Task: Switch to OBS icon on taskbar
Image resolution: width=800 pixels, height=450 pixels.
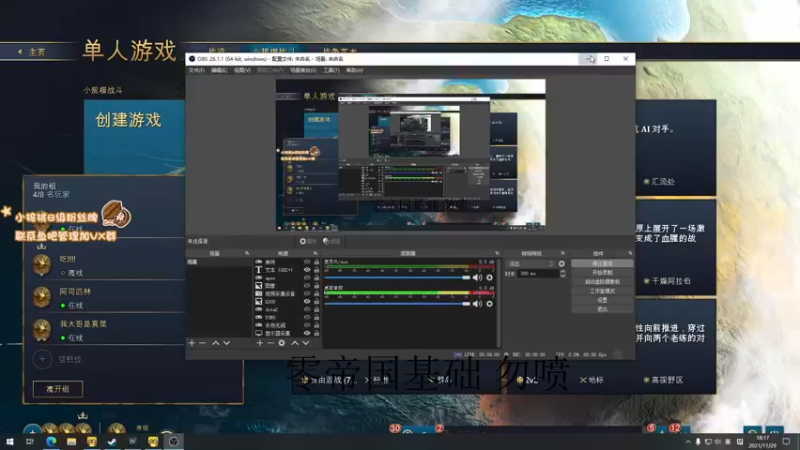Action: (173, 441)
